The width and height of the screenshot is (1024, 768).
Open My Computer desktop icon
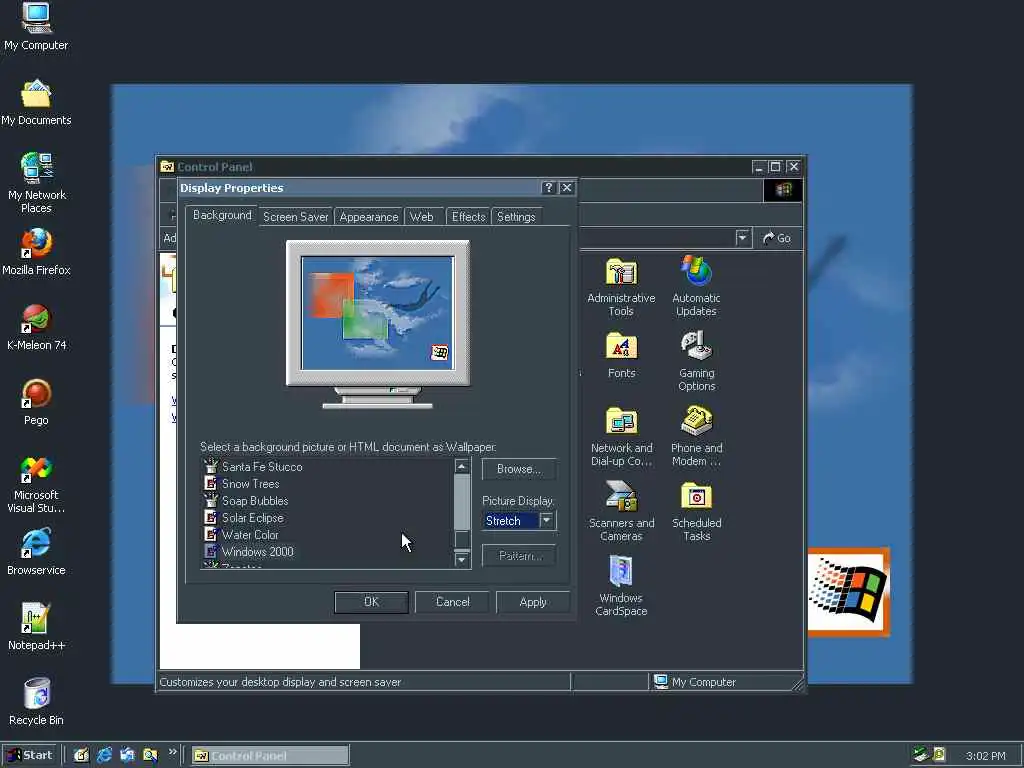[36, 26]
